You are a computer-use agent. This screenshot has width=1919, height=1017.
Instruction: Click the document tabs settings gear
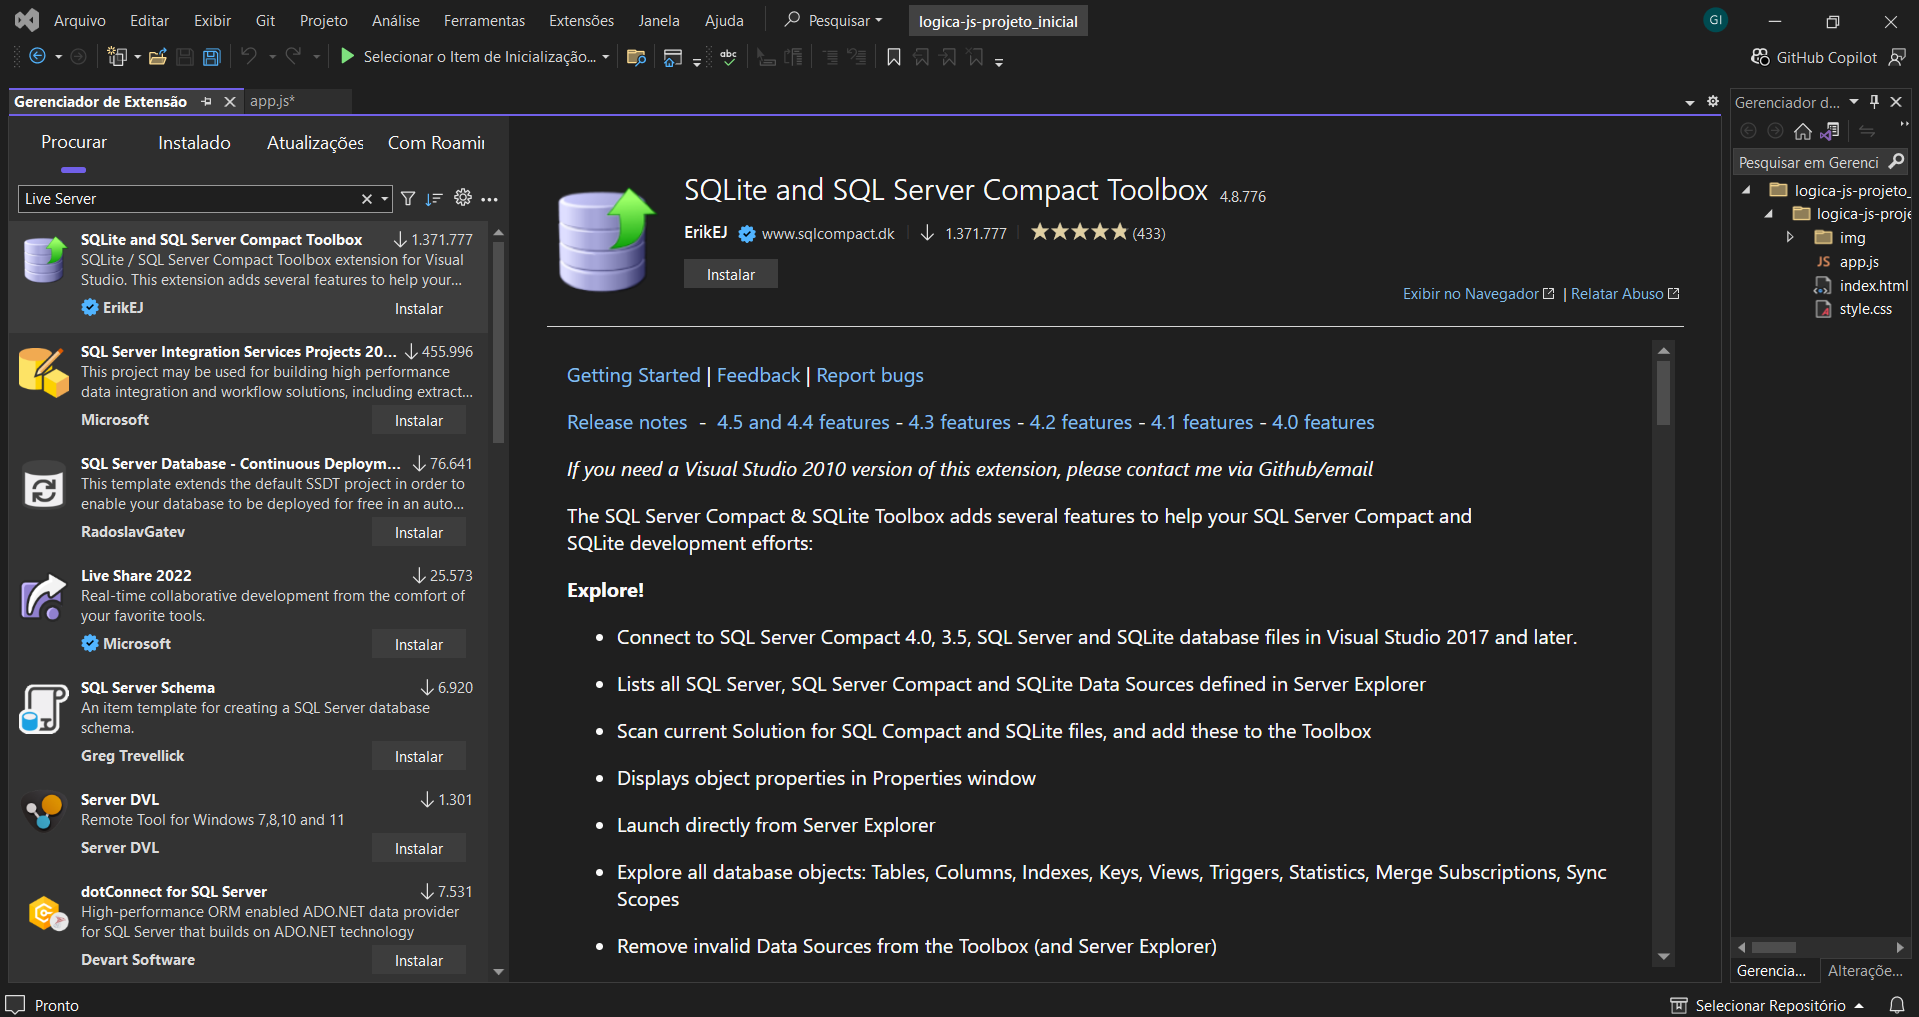coord(1712,101)
